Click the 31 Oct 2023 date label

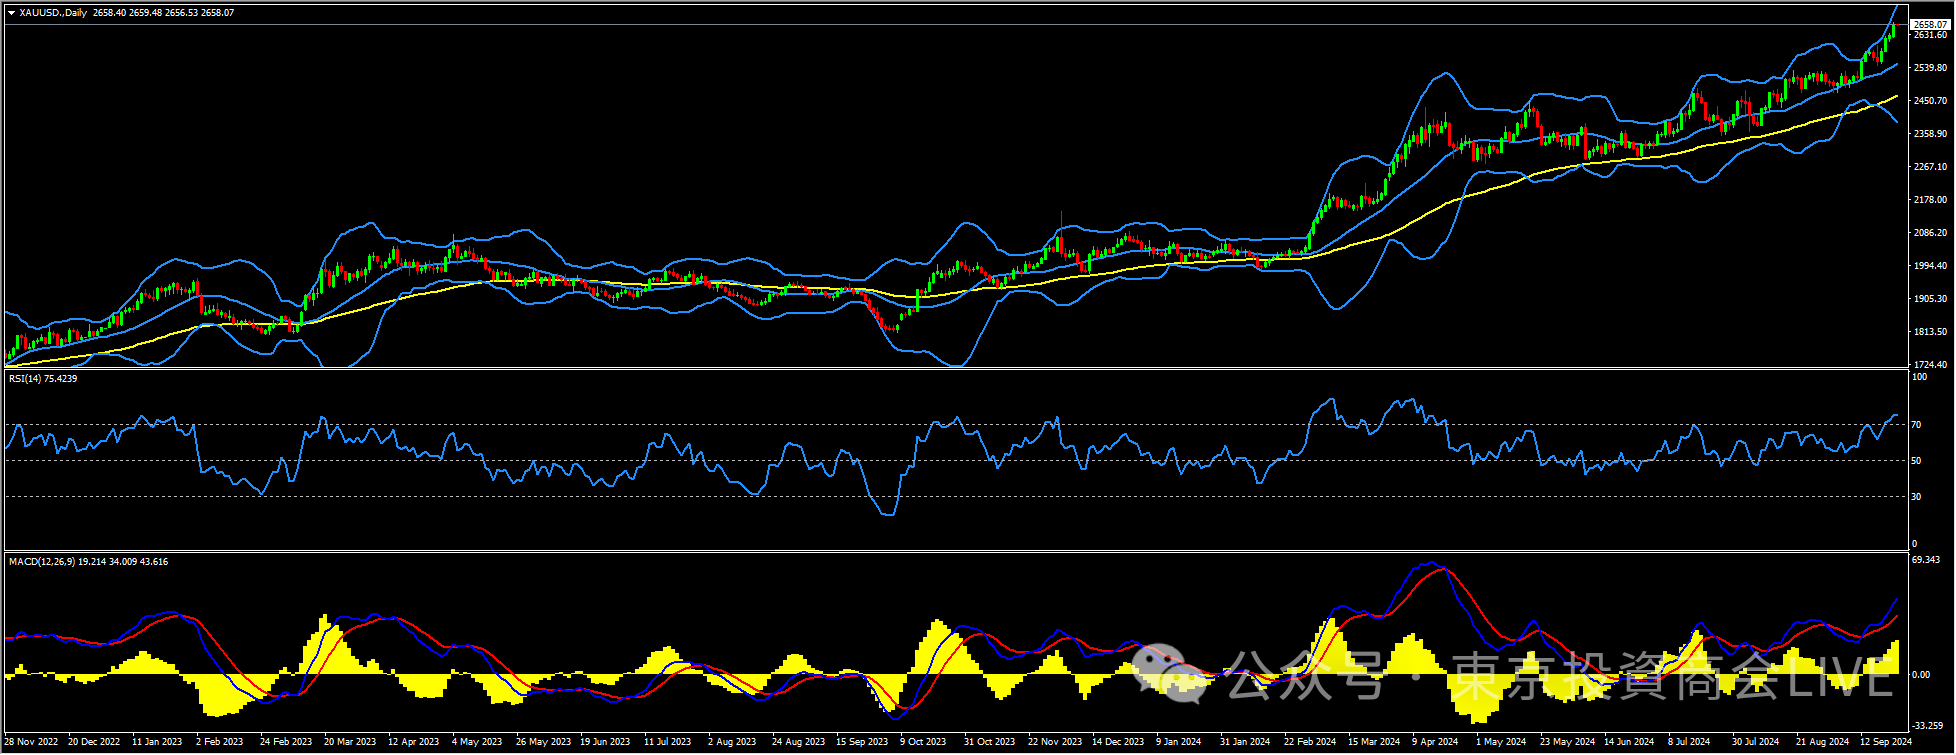click(990, 742)
